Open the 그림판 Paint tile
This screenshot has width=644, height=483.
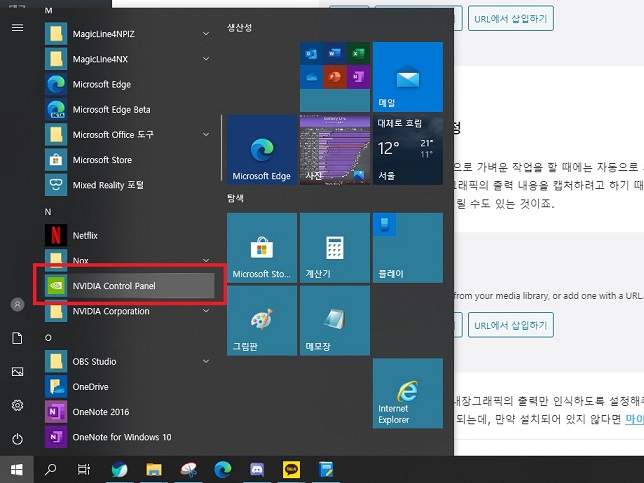(262, 320)
